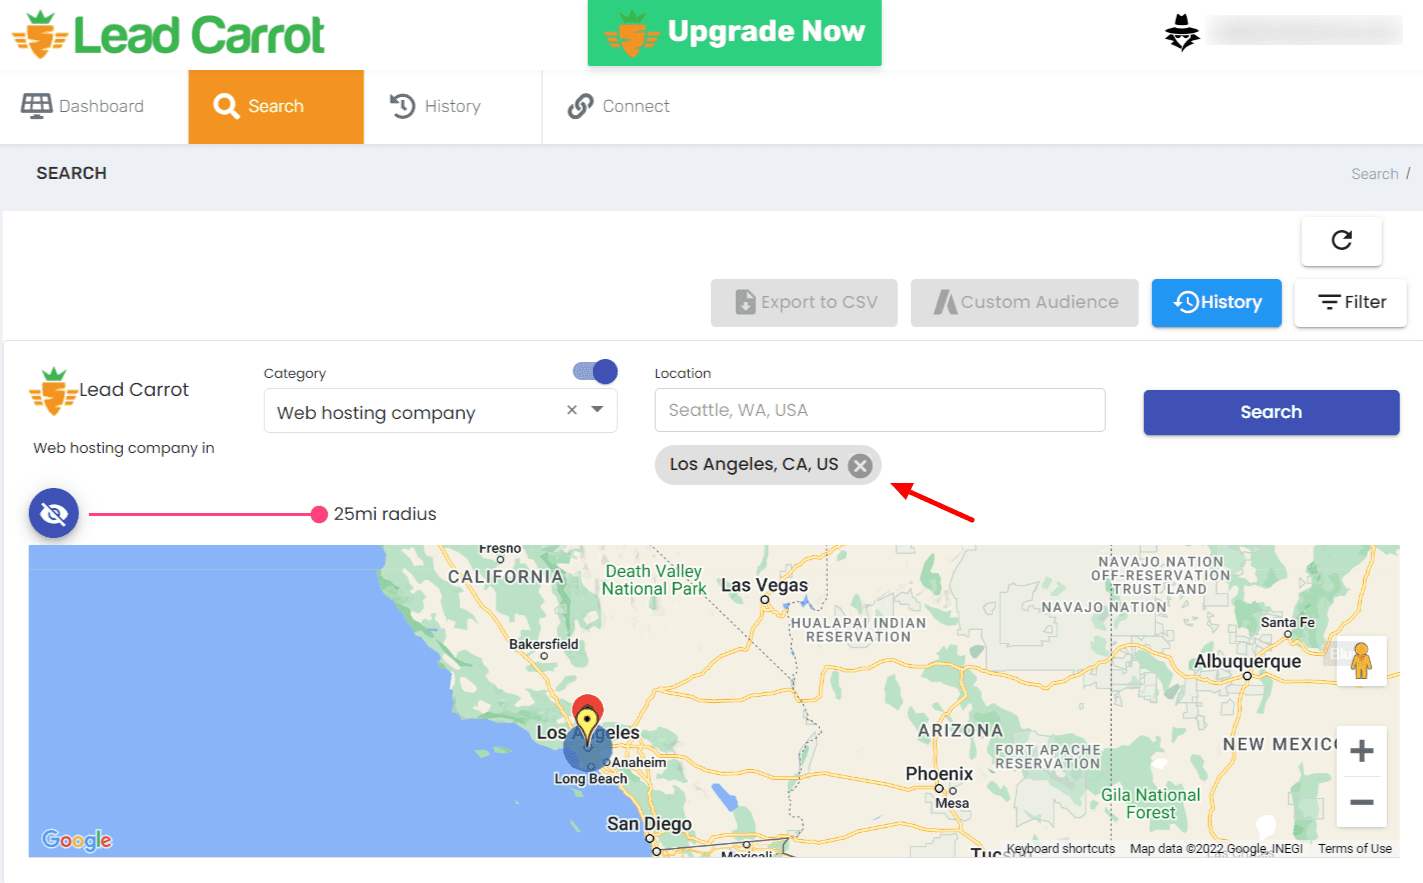The image size is (1423, 883).
Task: Click the San Diego label on map
Action: 649,824
